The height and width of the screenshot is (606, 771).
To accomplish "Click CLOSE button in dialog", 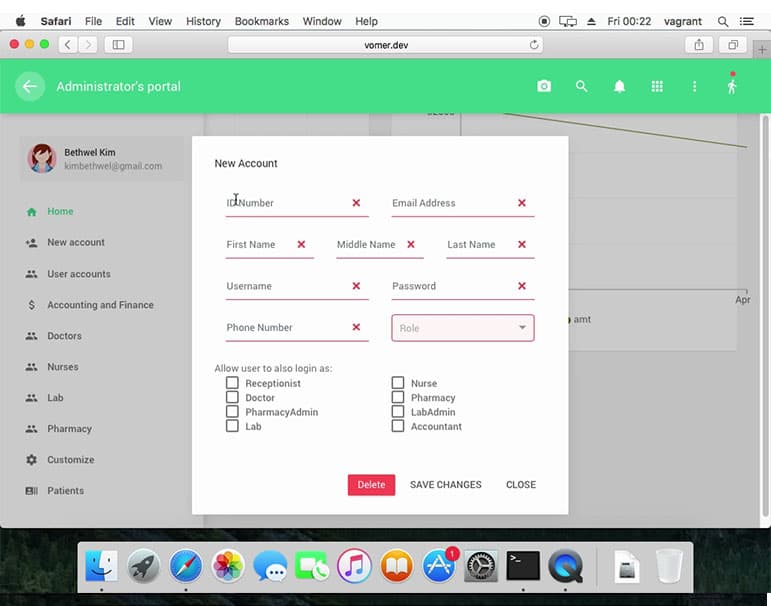I will 521,485.
